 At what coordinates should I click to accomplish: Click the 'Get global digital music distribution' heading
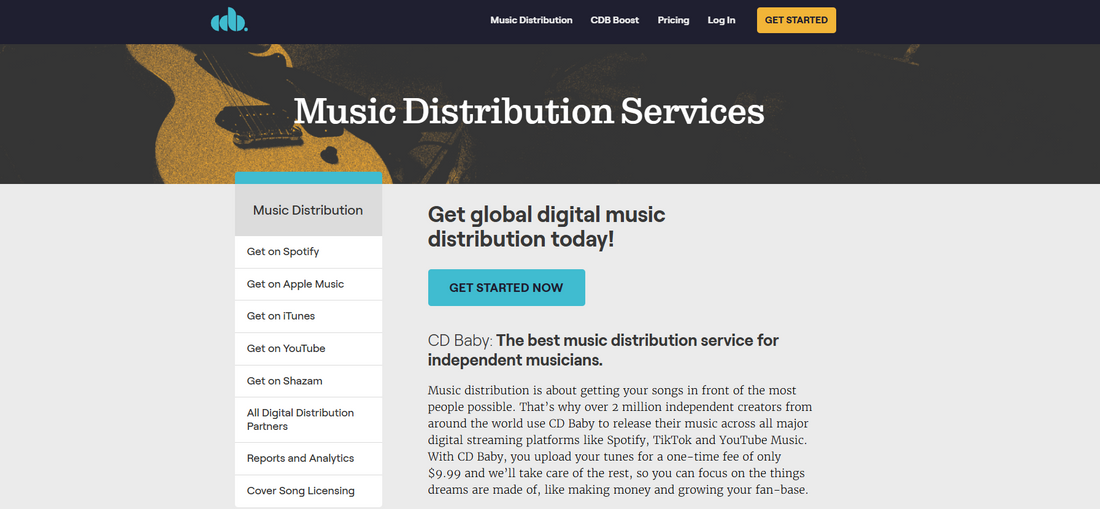tap(546, 227)
